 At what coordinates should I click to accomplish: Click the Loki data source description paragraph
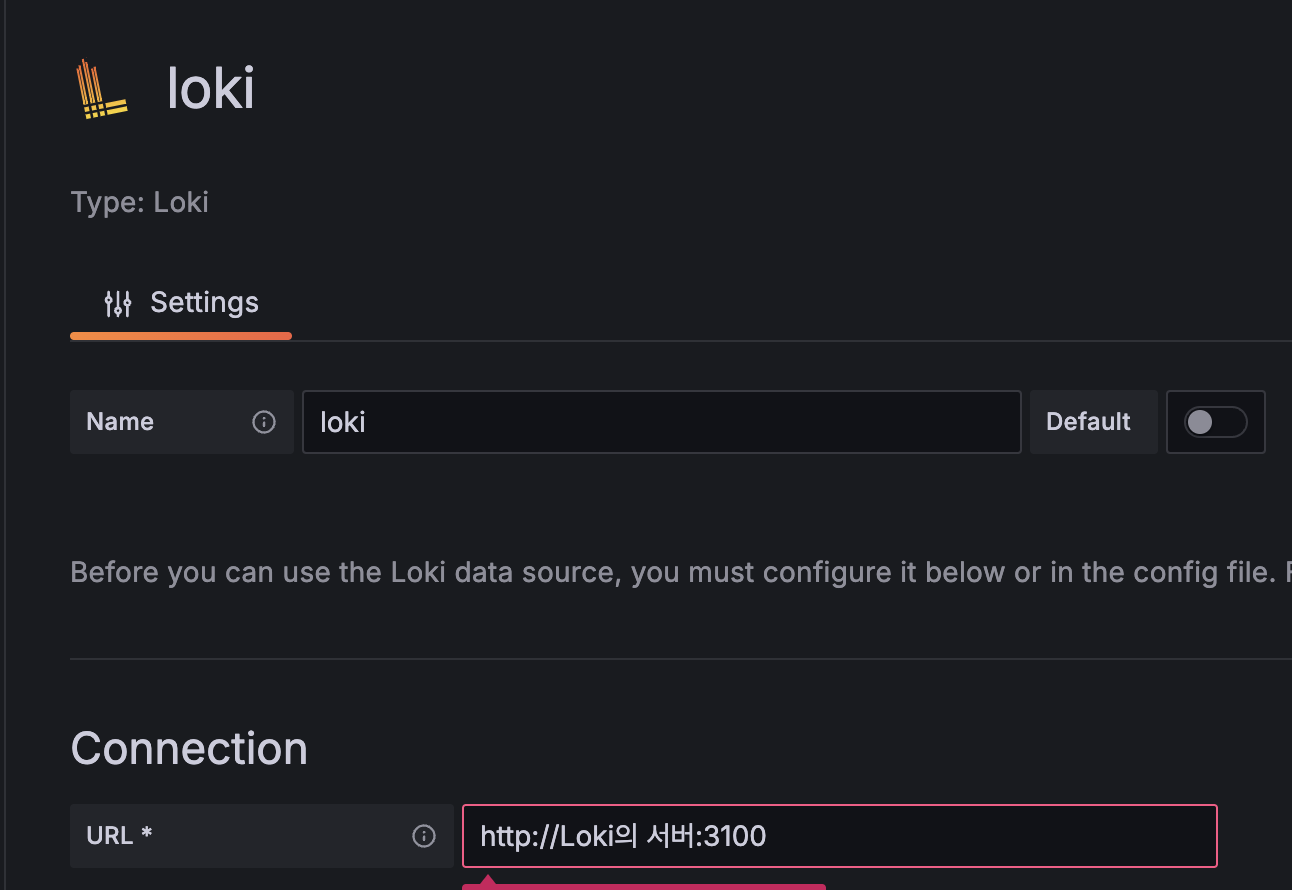[681, 573]
